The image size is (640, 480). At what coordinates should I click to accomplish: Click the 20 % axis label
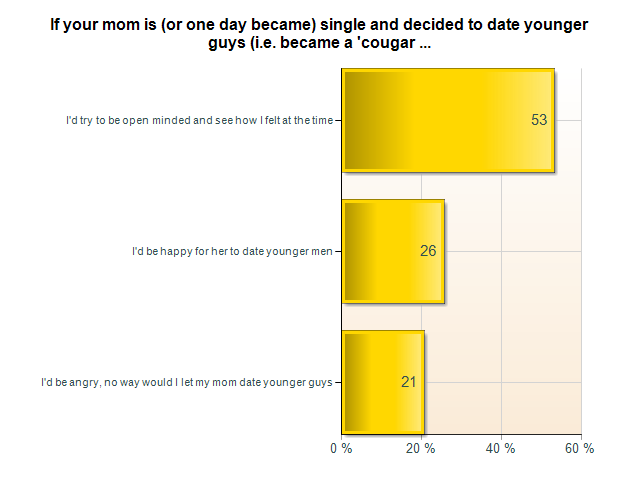click(x=420, y=449)
